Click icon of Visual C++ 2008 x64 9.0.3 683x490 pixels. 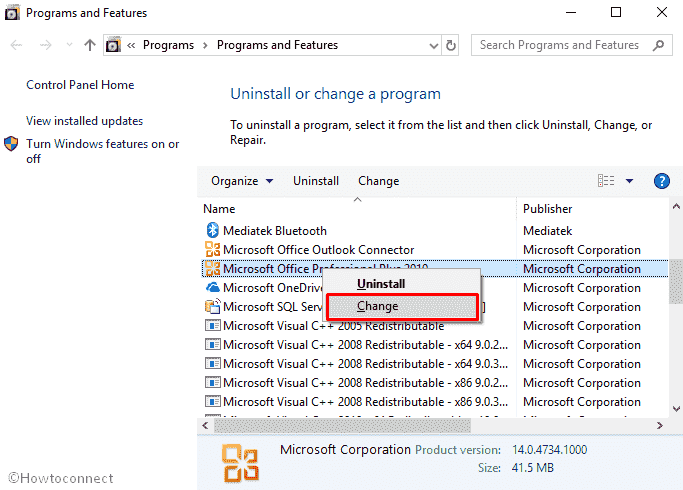[x=213, y=363]
